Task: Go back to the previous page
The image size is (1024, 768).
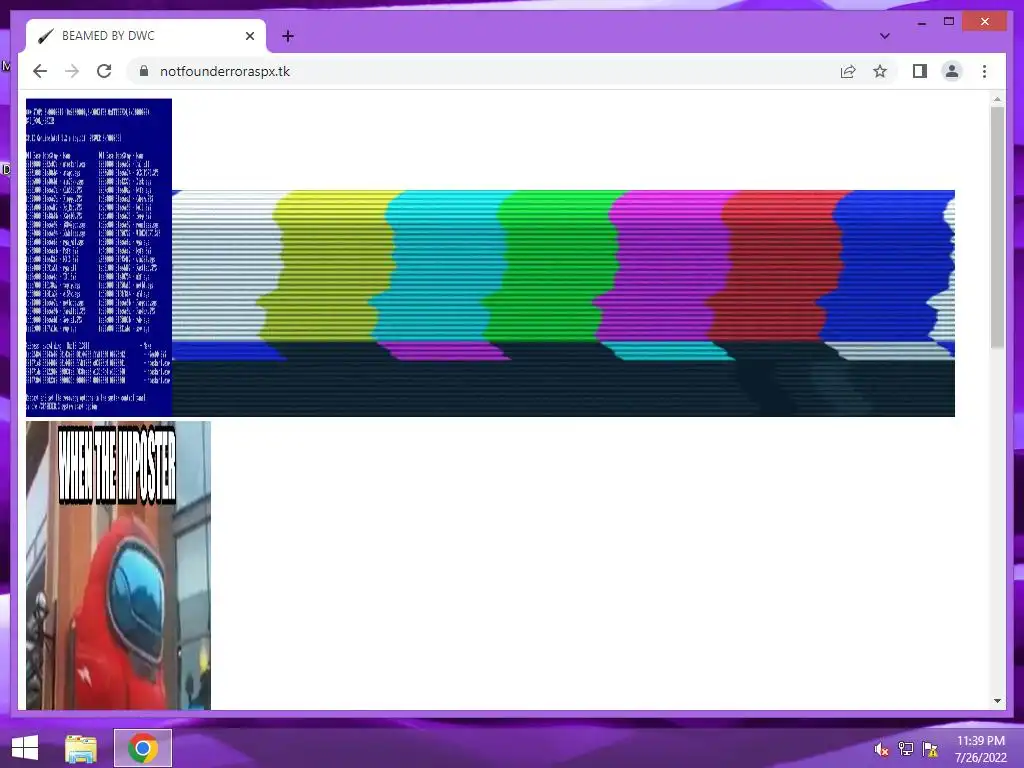Action: (40, 71)
